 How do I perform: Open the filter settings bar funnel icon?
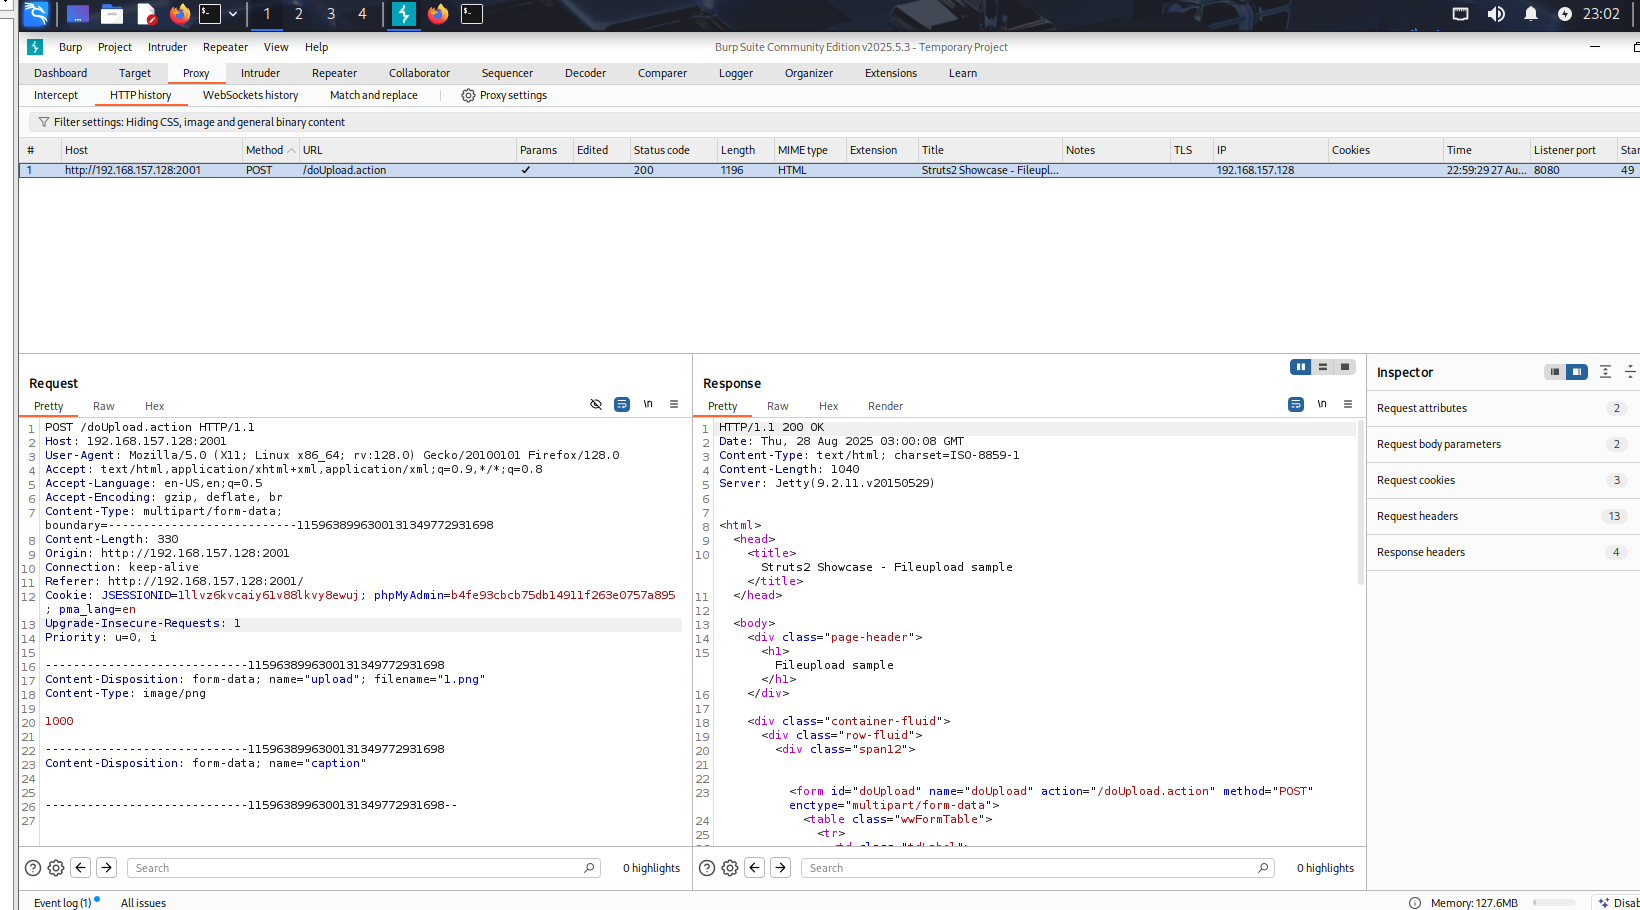(x=43, y=122)
